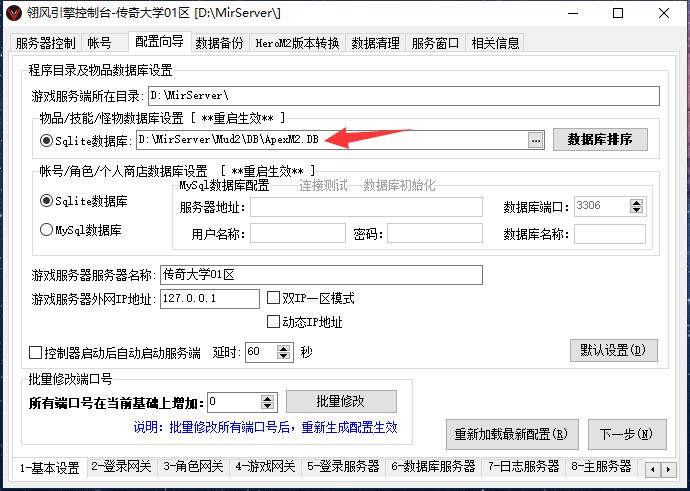
Task: Toggle 控制器启动后自动启动服务端 checkbox
Action: (x=35, y=352)
